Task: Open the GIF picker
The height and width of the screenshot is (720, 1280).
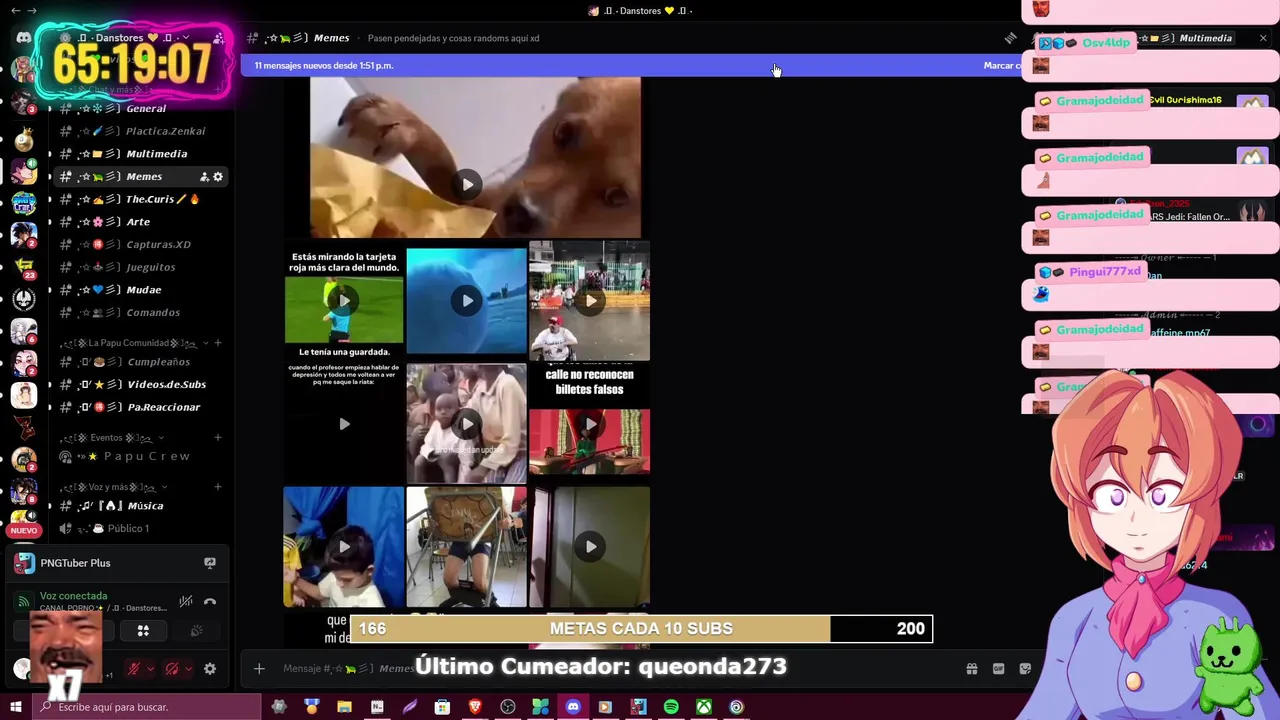Action: [998, 669]
